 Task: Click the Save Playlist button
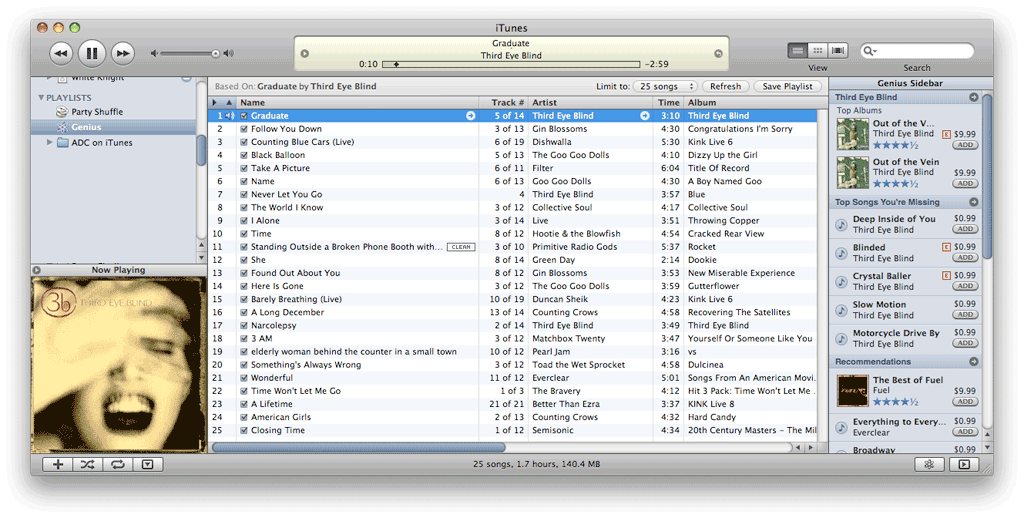click(x=788, y=86)
